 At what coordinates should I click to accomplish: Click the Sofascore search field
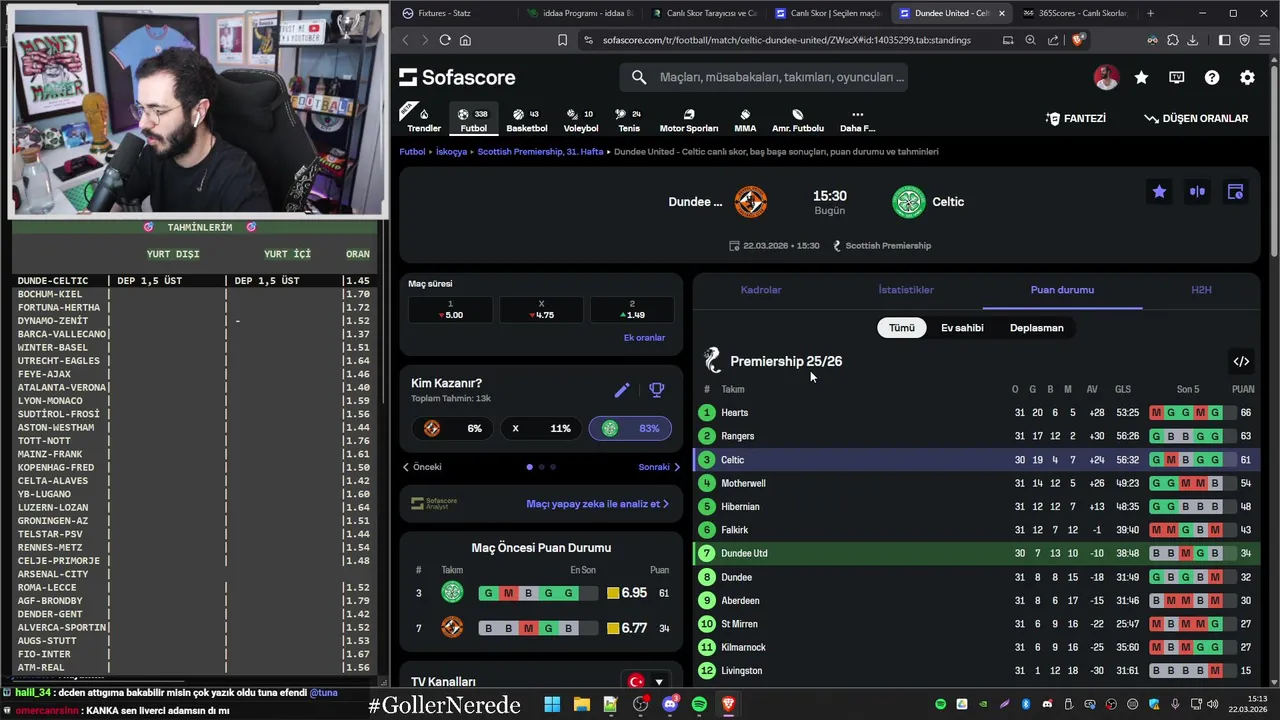click(x=764, y=77)
